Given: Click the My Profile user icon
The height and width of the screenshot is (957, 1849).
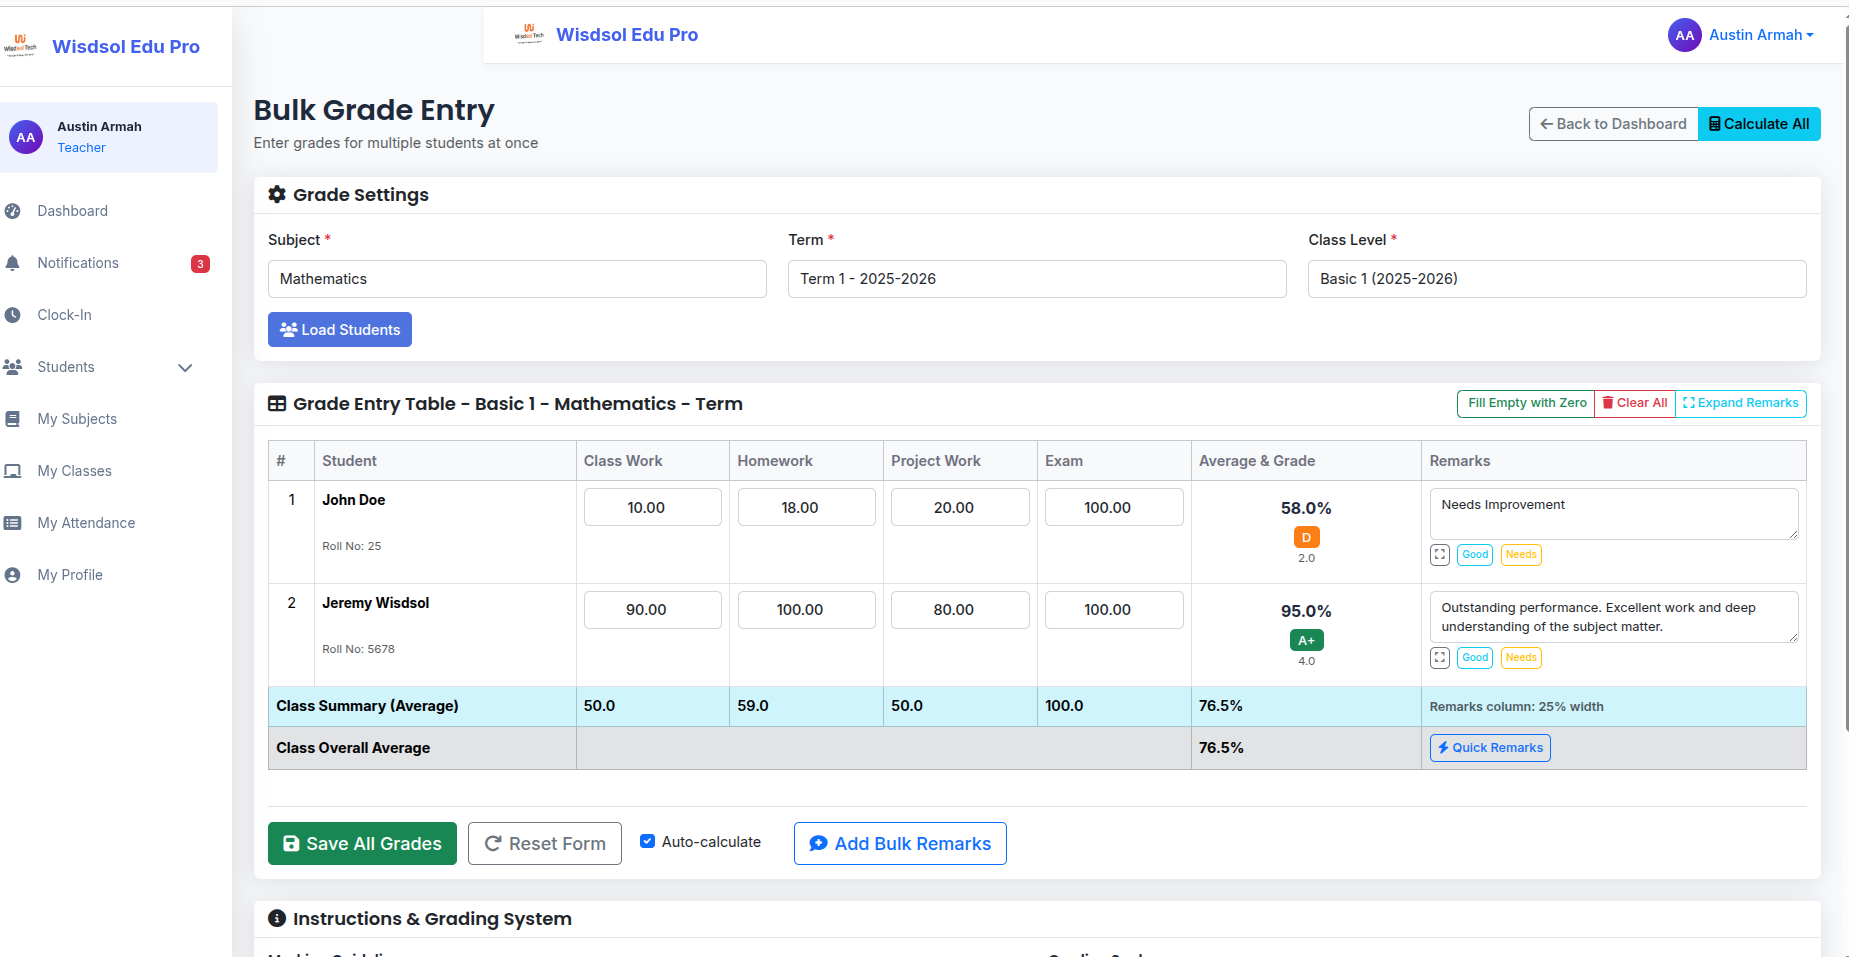Looking at the screenshot, I should tap(13, 575).
